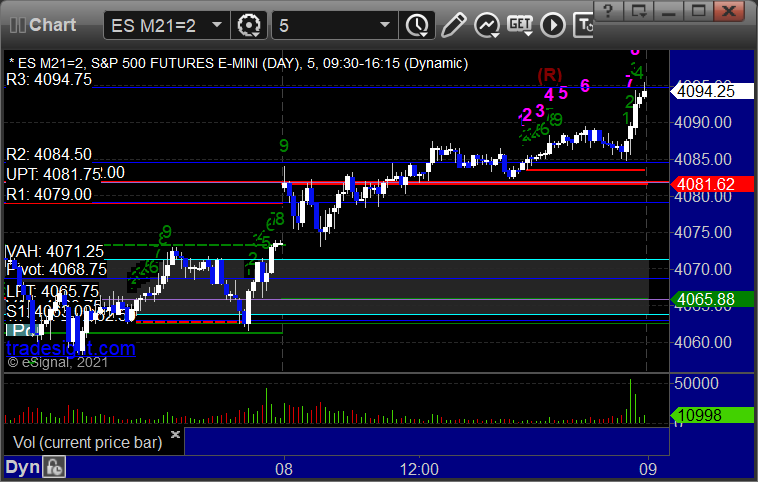Click the circular play replay icon
Image resolution: width=758 pixels, height=482 pixels.
pos(553,25)
